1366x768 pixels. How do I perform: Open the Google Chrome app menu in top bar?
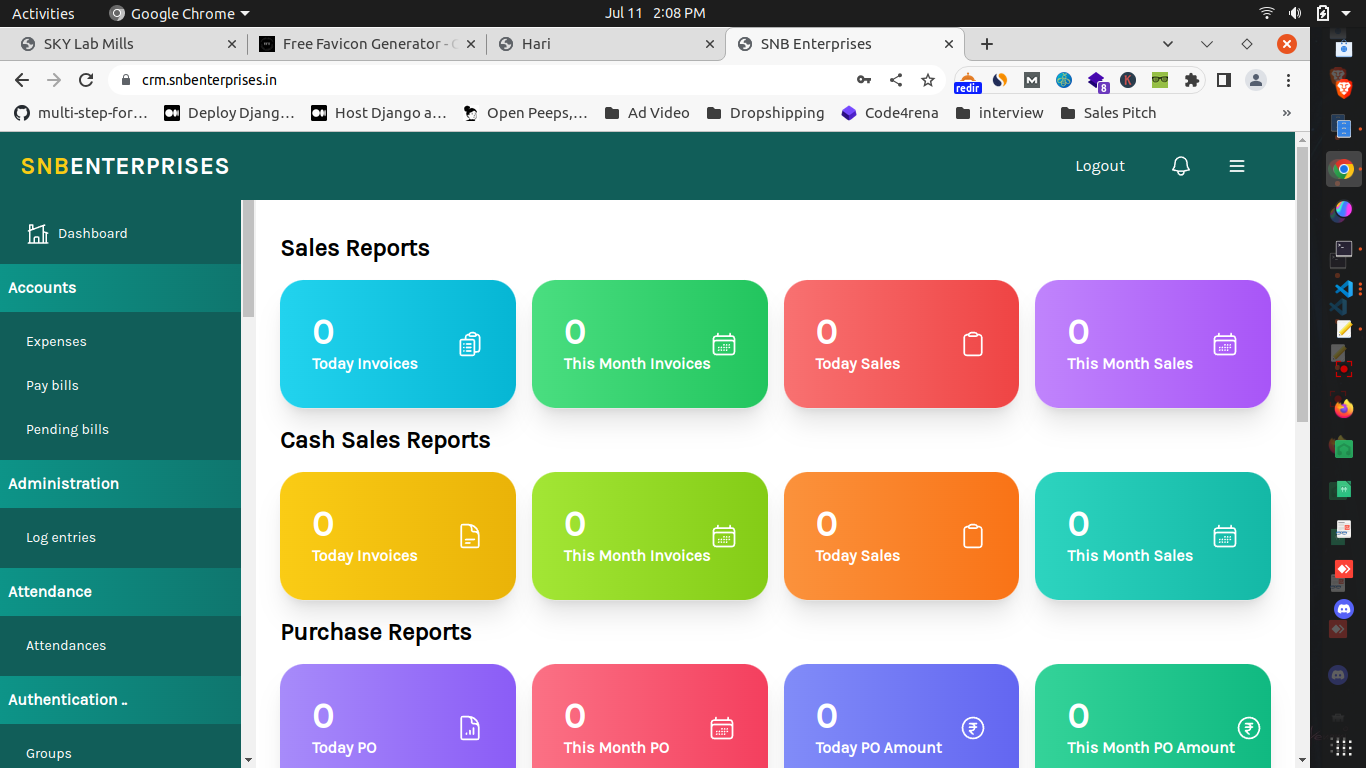pos(179,13)
